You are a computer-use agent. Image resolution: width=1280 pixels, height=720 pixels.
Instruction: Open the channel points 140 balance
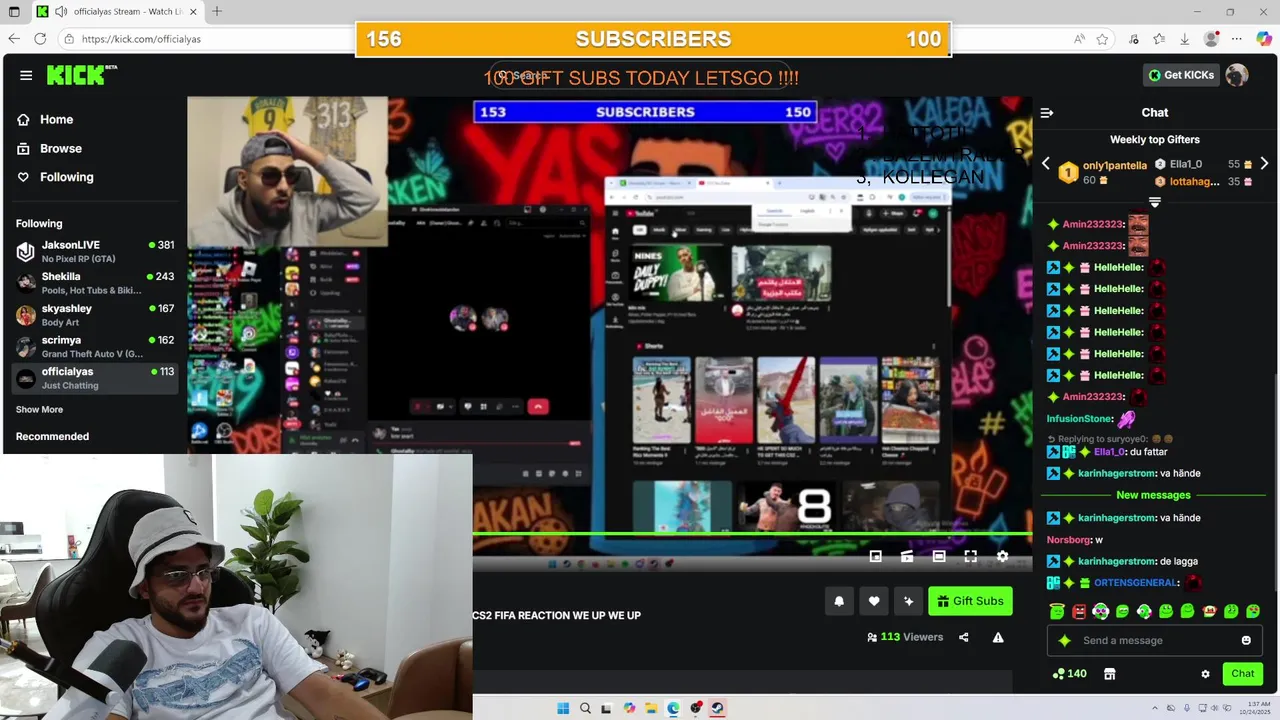pos(1069,674)
